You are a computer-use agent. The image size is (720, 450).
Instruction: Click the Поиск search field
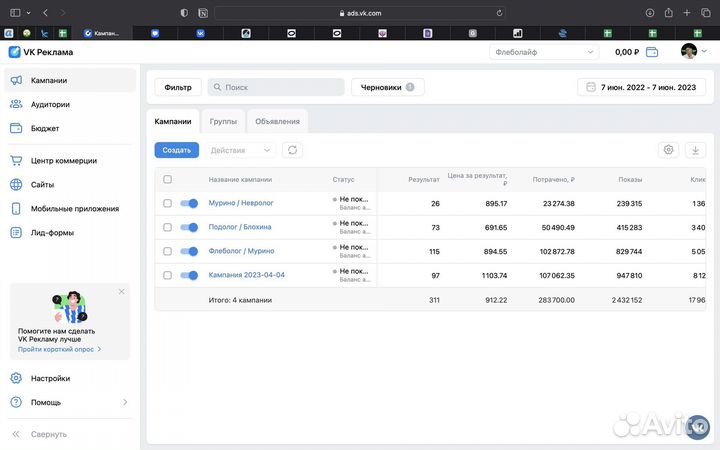[276, 87]
